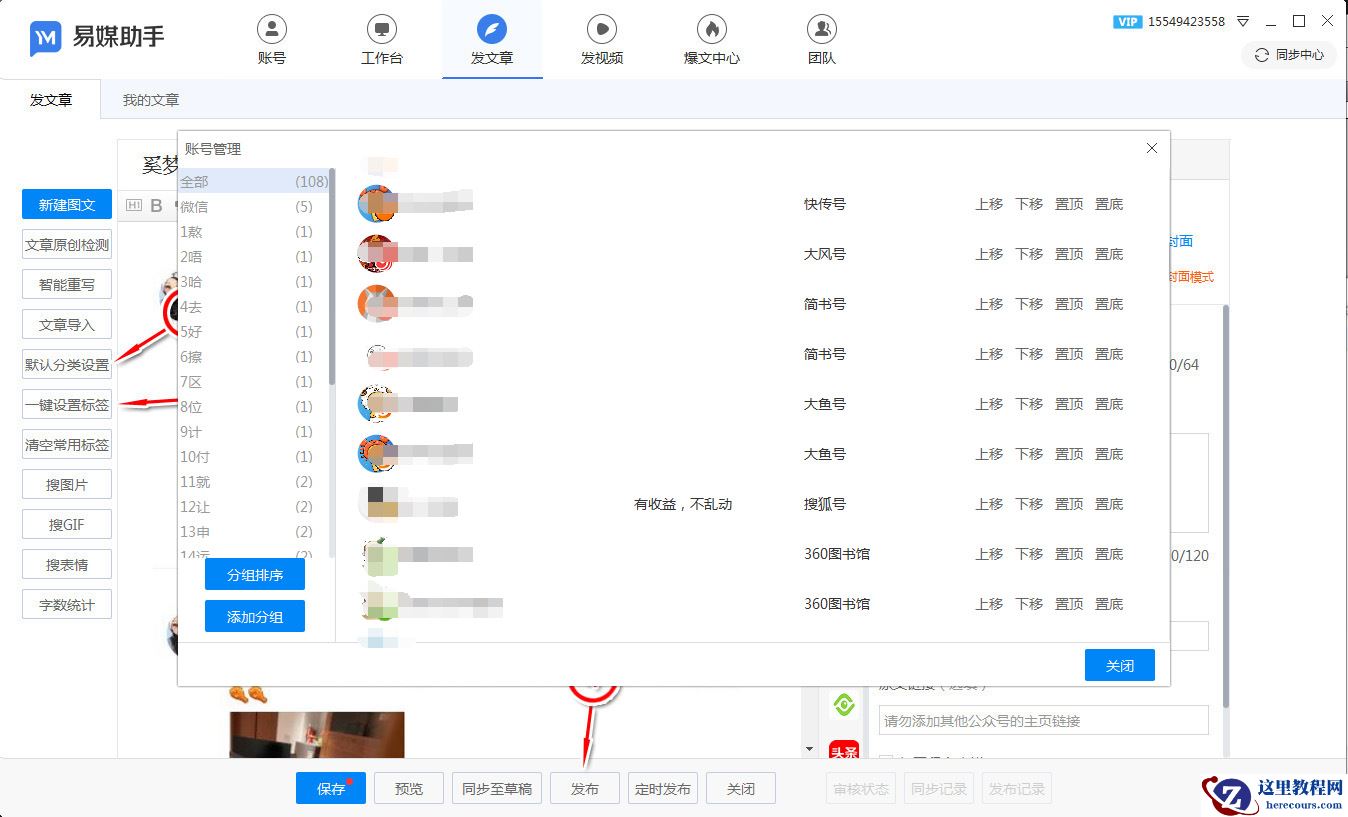Viewport: 1348px width, 817px height.
Task: Select the 全部 (108) group
Action: (254, 182)
